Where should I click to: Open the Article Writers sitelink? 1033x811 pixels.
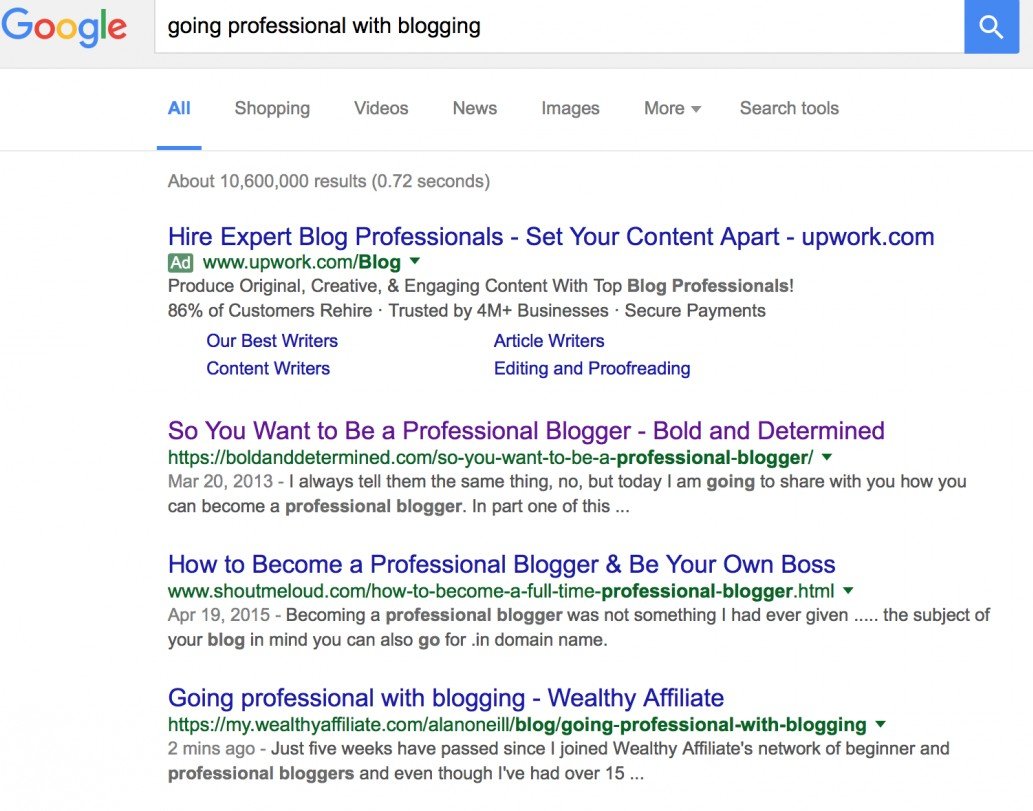point(549,341)
